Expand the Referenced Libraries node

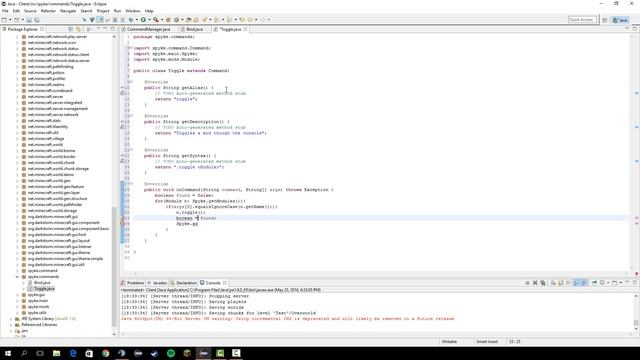(11, 325)
